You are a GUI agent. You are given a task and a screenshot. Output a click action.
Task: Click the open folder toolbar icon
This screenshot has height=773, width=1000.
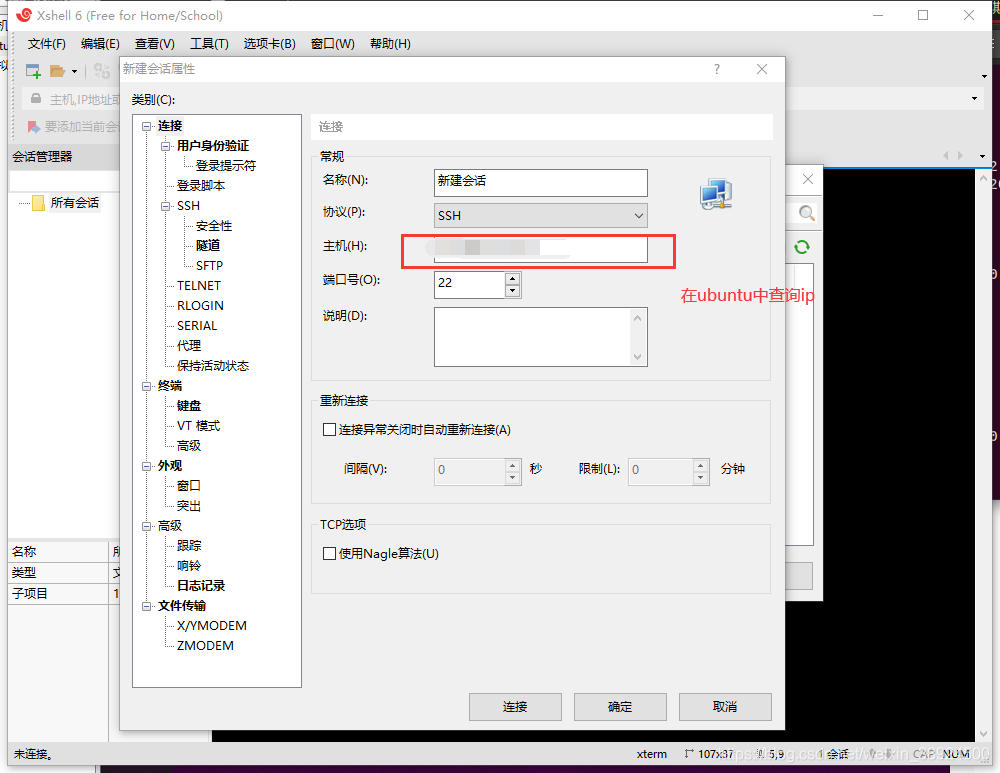(57, 71)
